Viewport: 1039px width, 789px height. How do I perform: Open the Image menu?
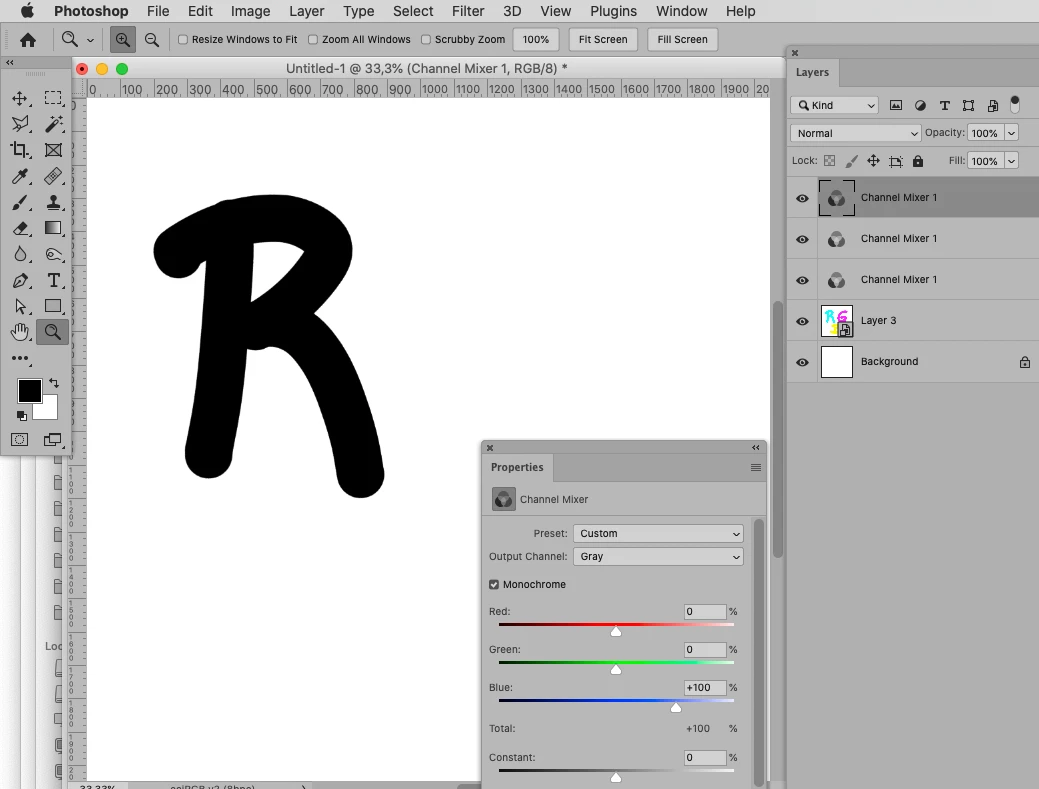[250, 11]
